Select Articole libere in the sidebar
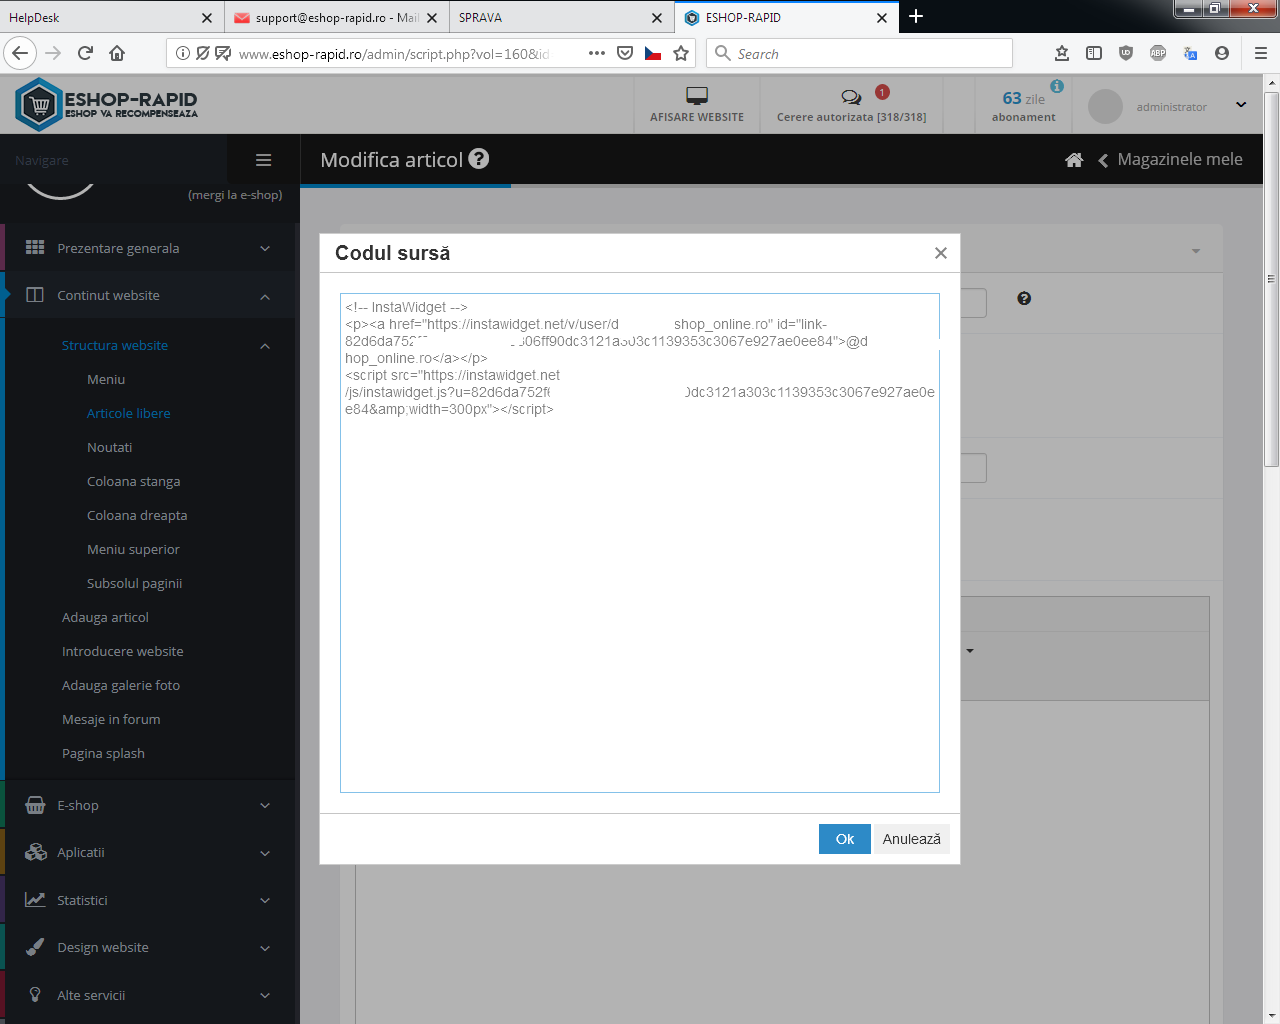The width and height of the screenshot is (1280, 1024). click(x=128, y=413)
